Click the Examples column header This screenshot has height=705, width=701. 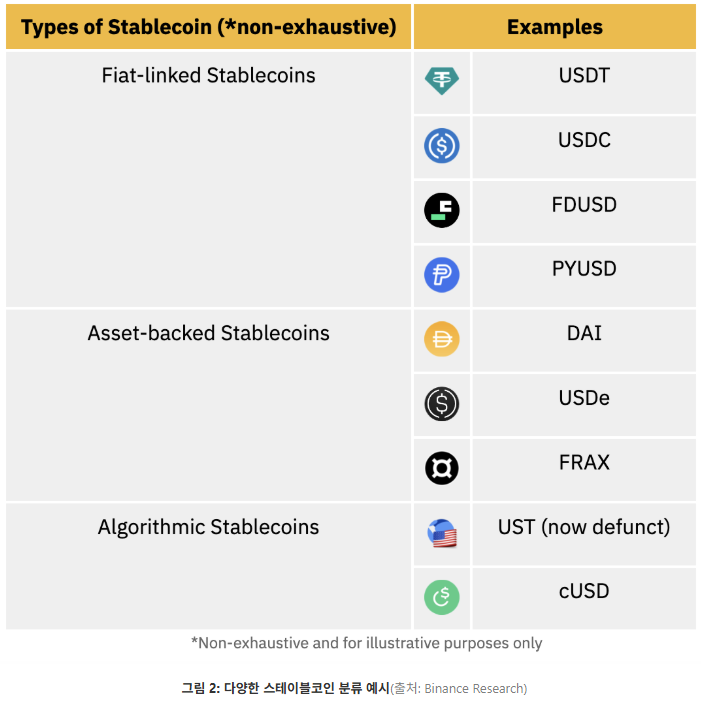click(x=555, y=27)
